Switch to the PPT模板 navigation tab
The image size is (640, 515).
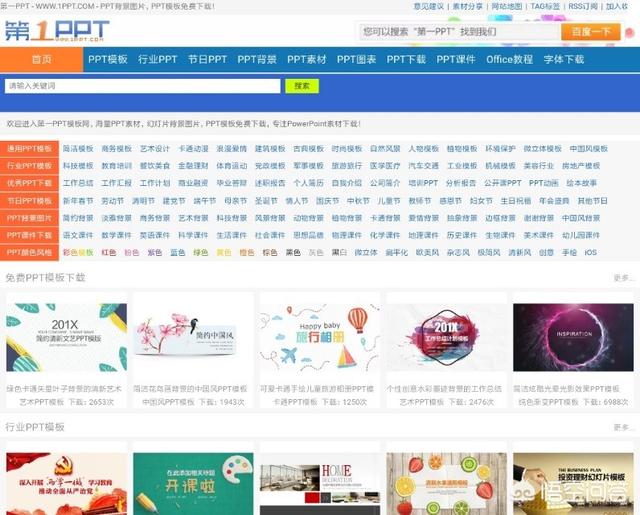click(108, 60)
